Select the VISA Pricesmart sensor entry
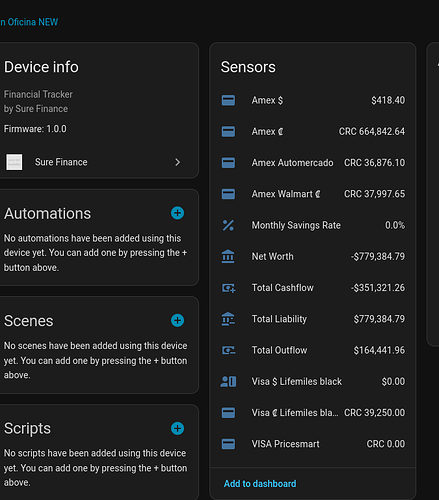The width and height of the screenshot is (439, 500). click(313, 444)
